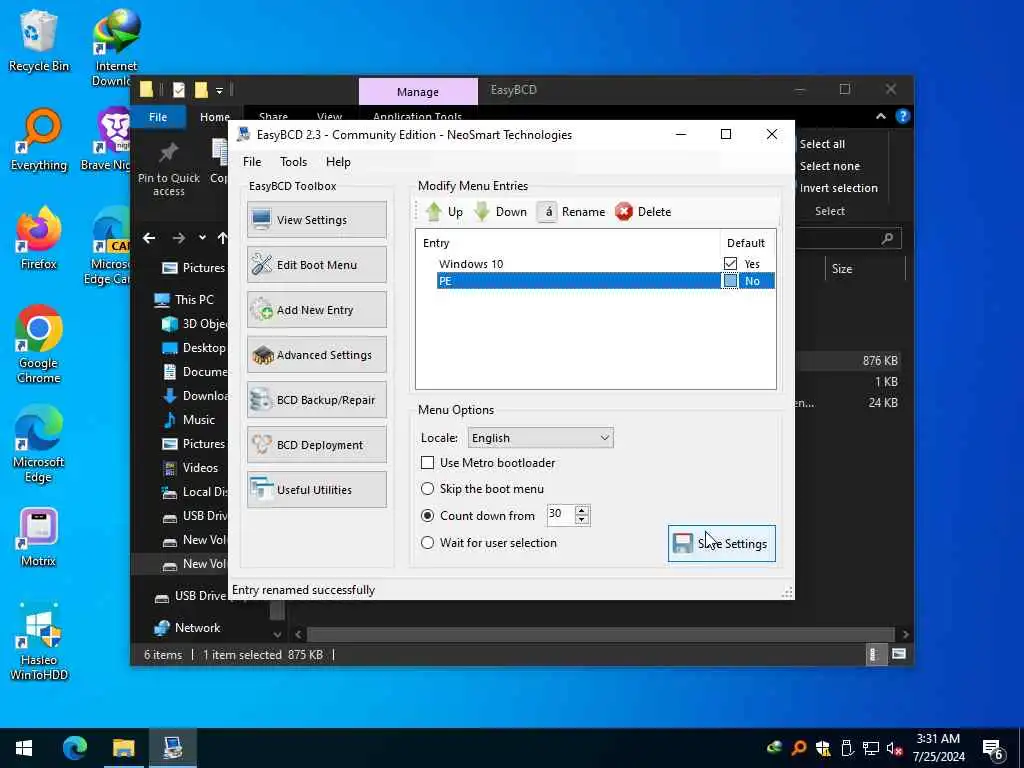Open Explorer help icon

click(x=903, y=116)
